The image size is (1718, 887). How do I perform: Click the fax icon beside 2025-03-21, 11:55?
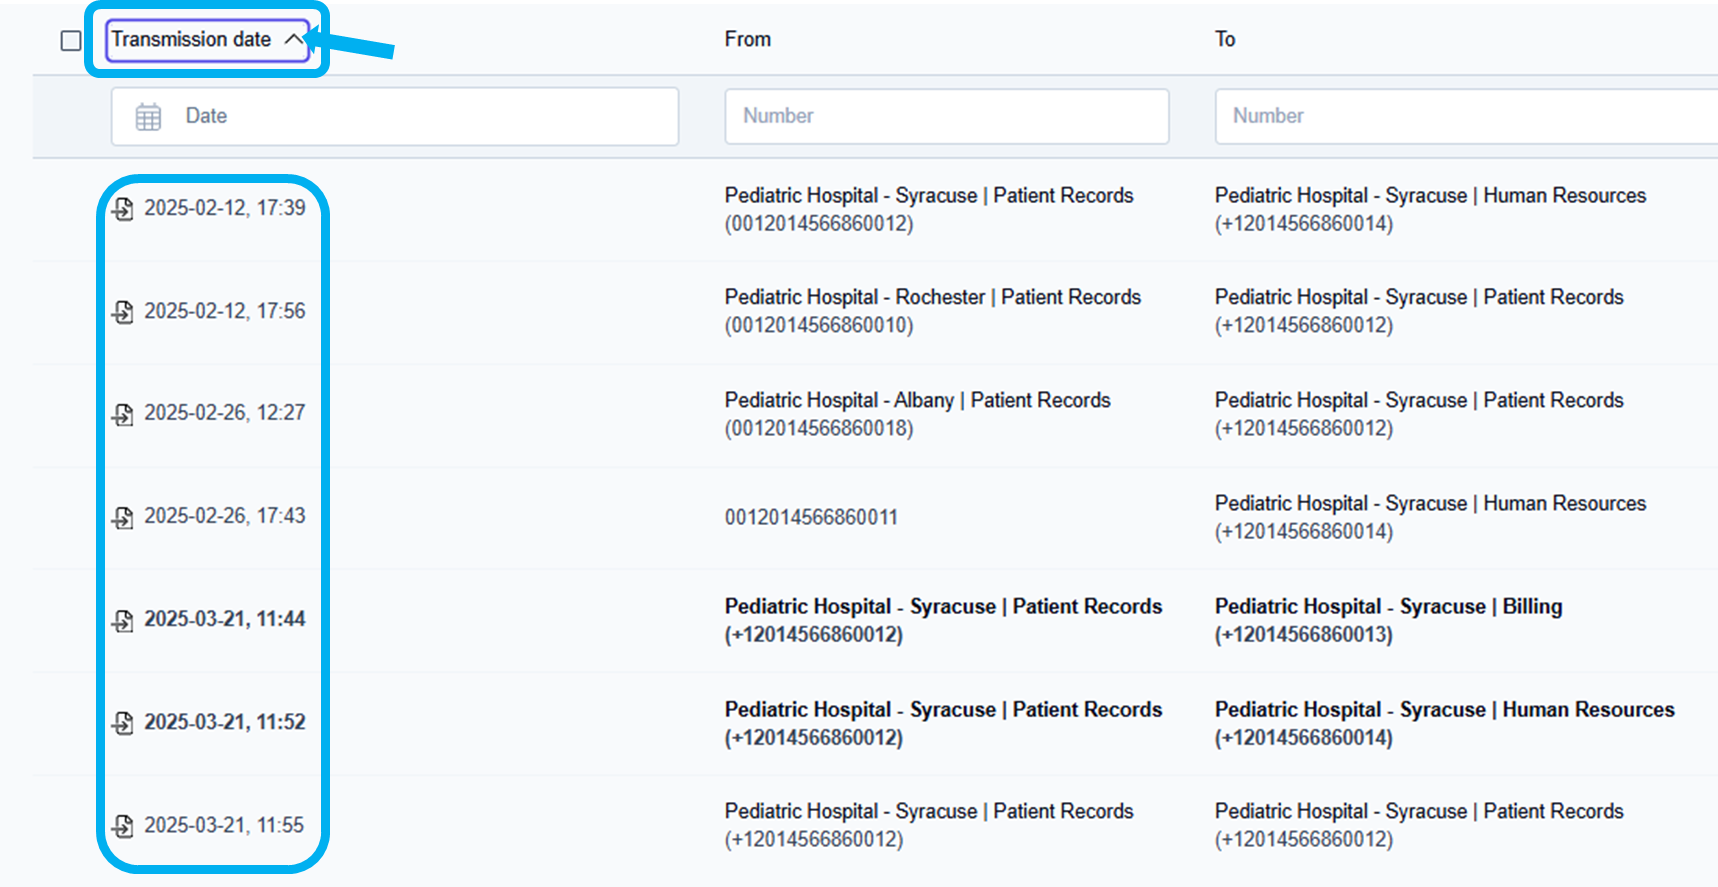point(123,826)
